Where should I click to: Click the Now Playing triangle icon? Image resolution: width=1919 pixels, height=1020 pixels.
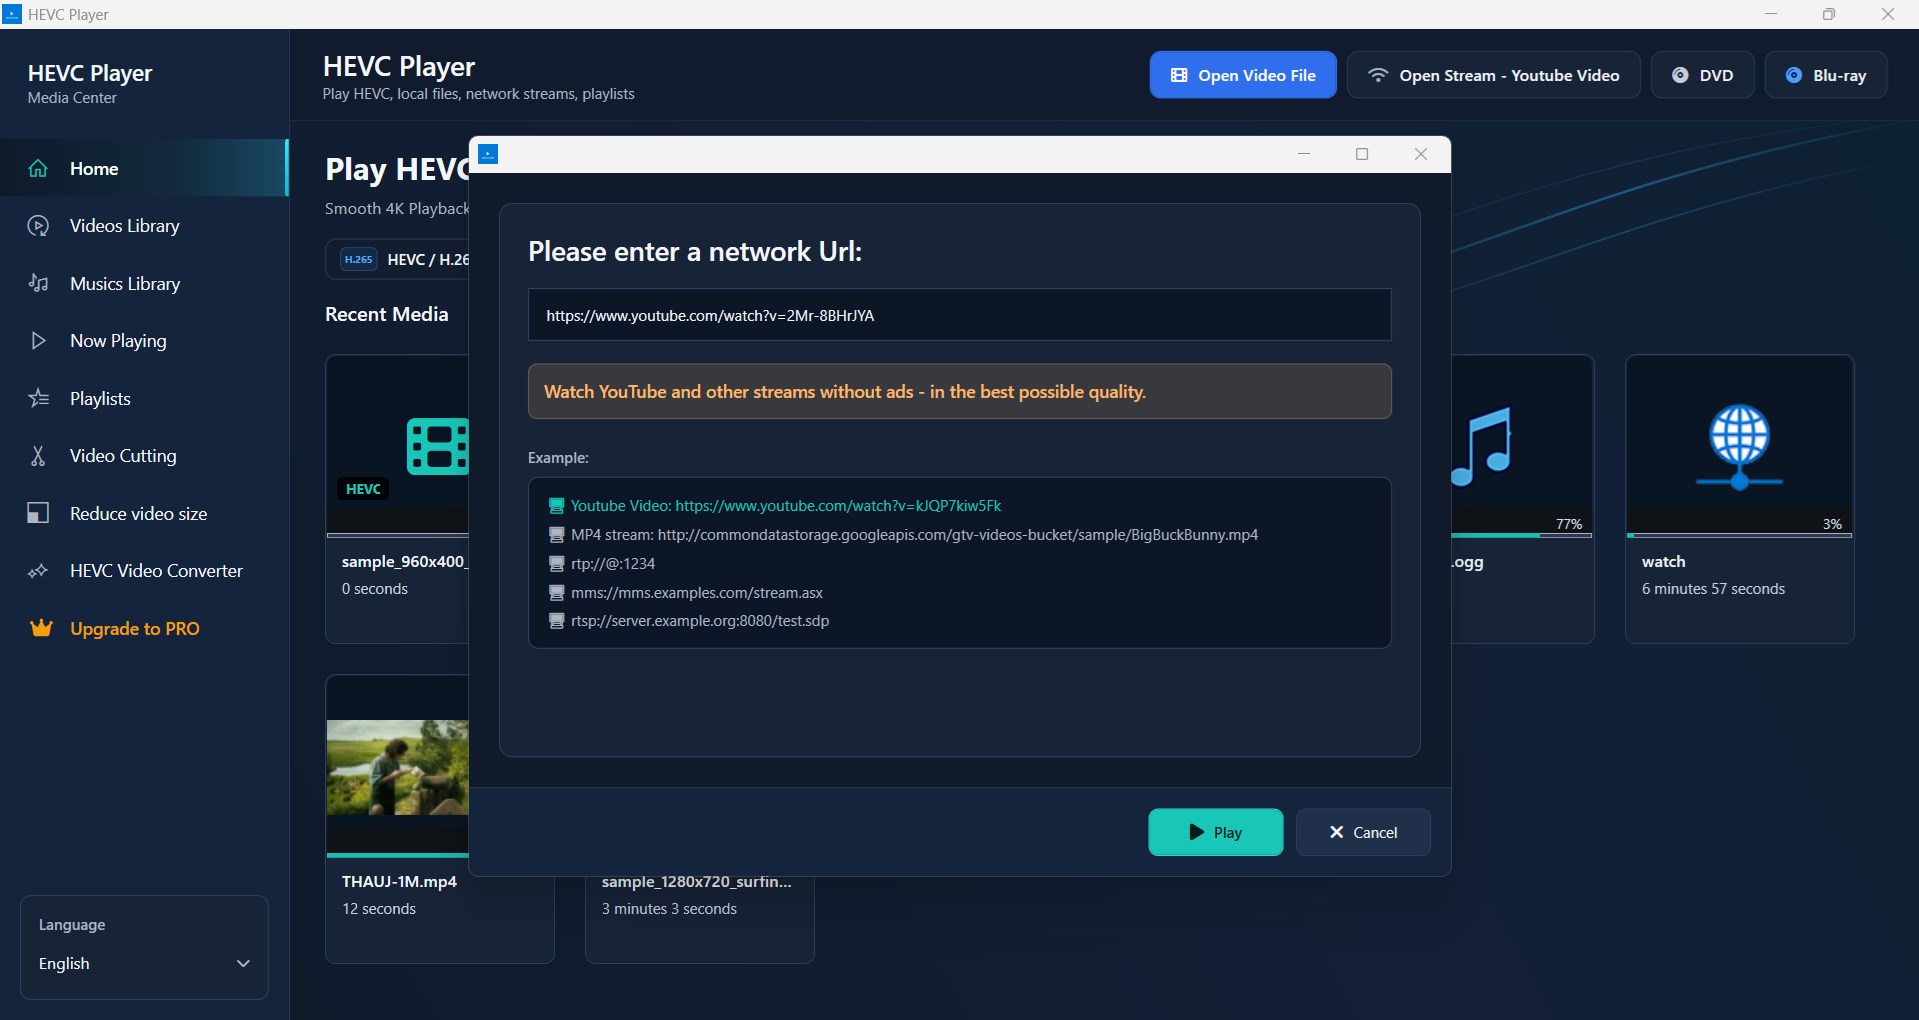tap(38, 341)
